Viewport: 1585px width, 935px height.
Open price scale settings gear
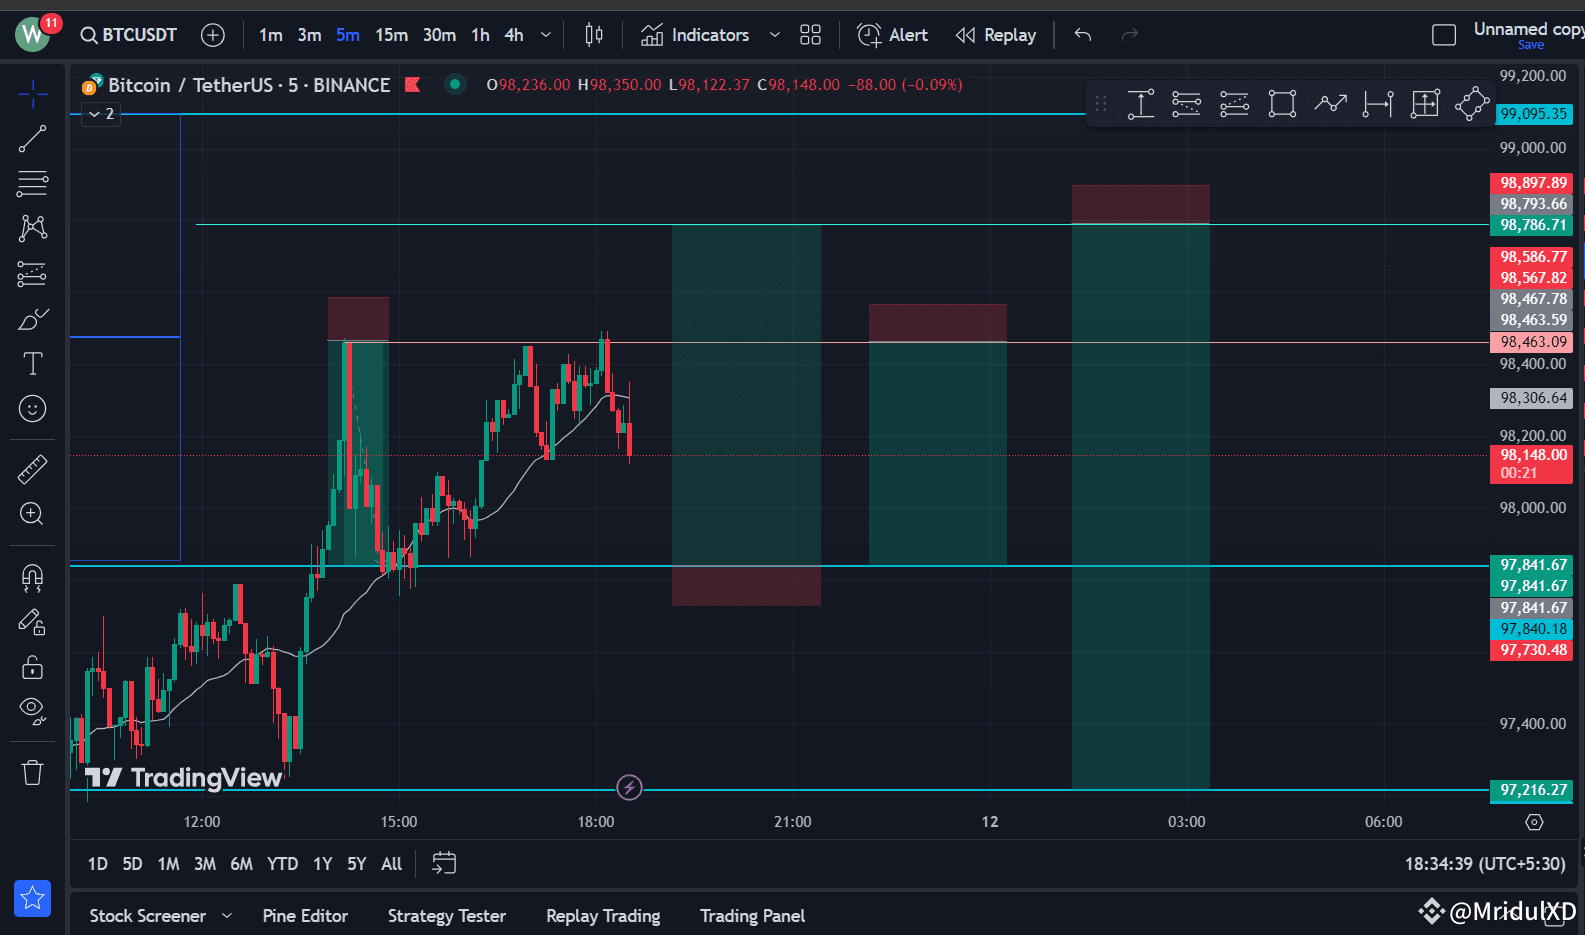point(1534,822)
